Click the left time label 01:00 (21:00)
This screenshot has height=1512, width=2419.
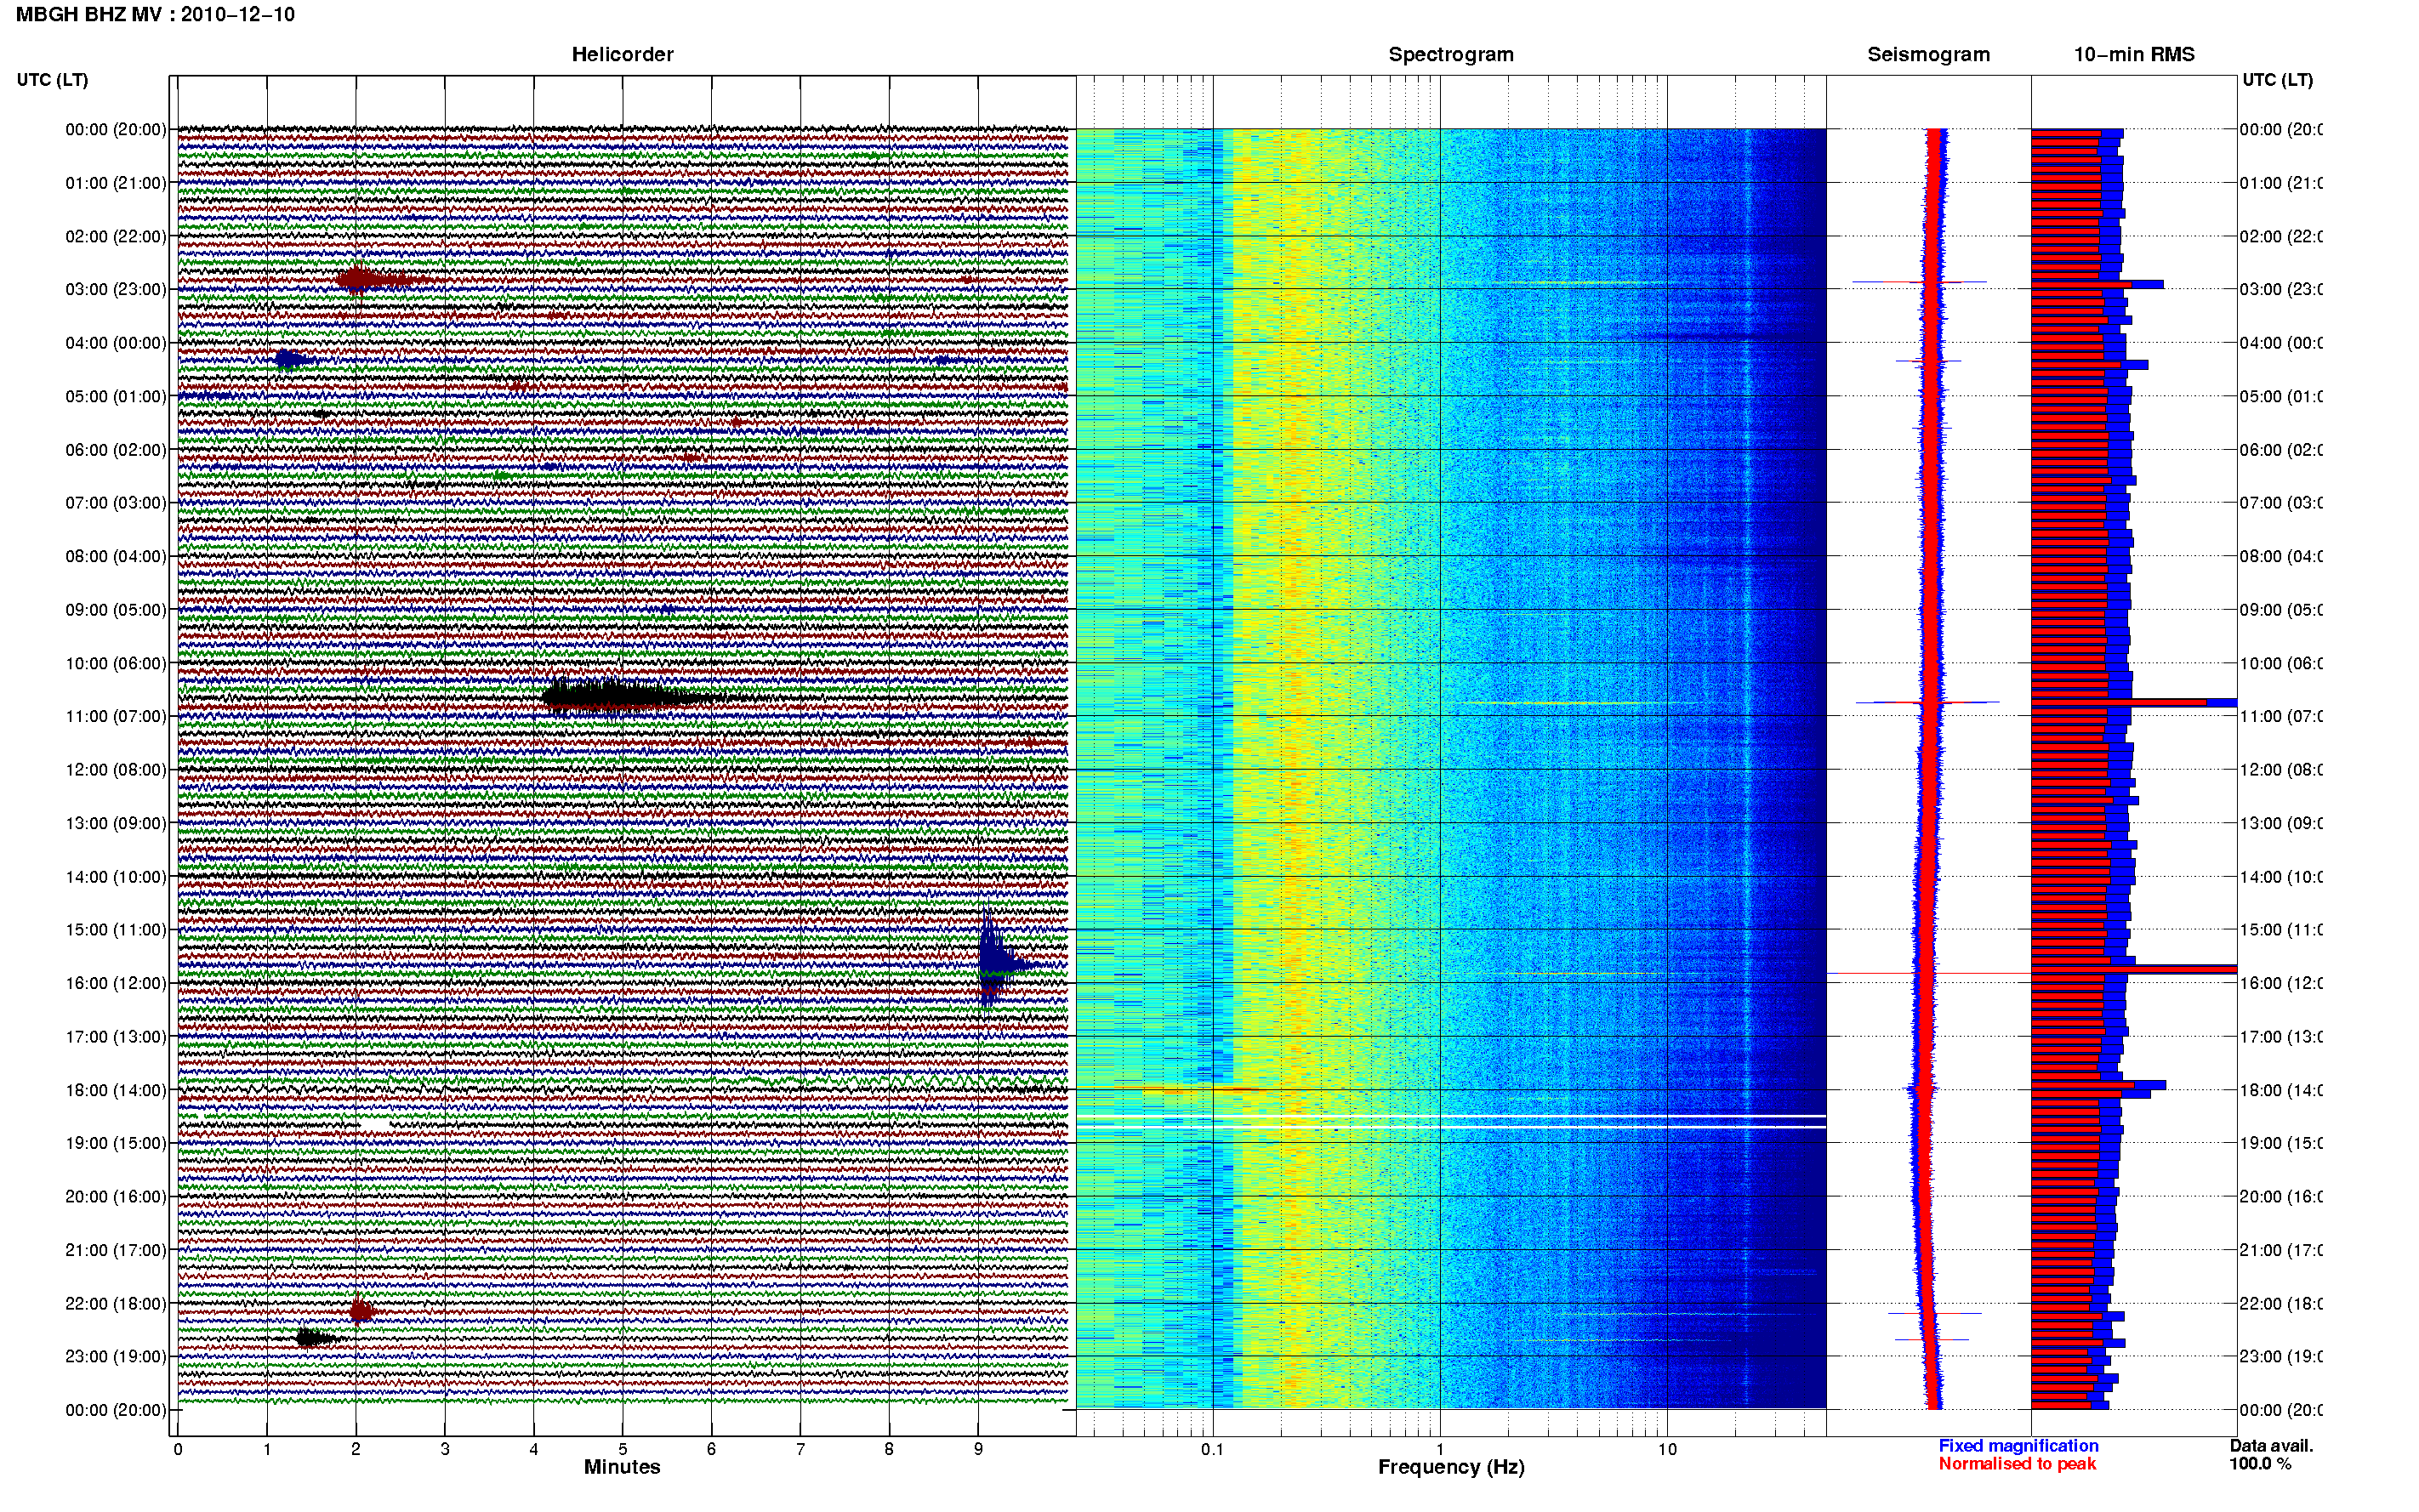click(116, 183)
